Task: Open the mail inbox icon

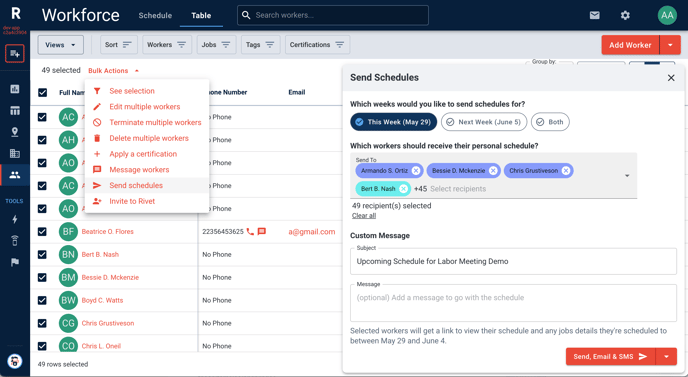Action: tap(595, 15)
